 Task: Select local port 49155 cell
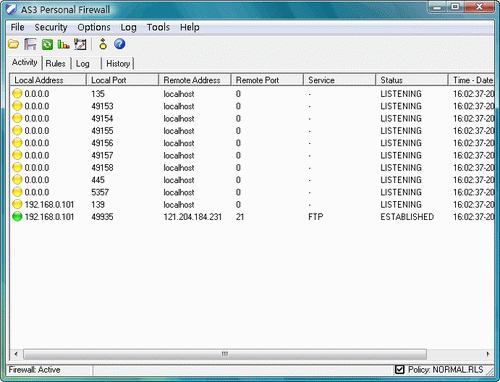click(102, 131)
